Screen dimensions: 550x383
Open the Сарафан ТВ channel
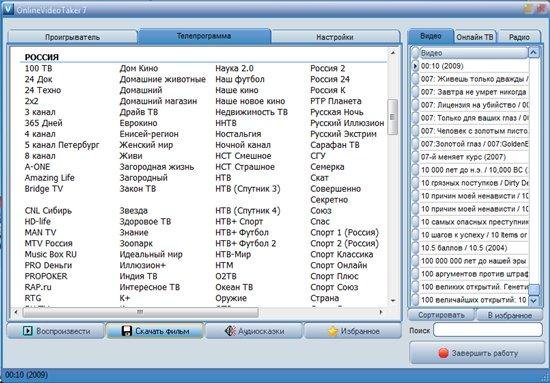pos(335,145)
